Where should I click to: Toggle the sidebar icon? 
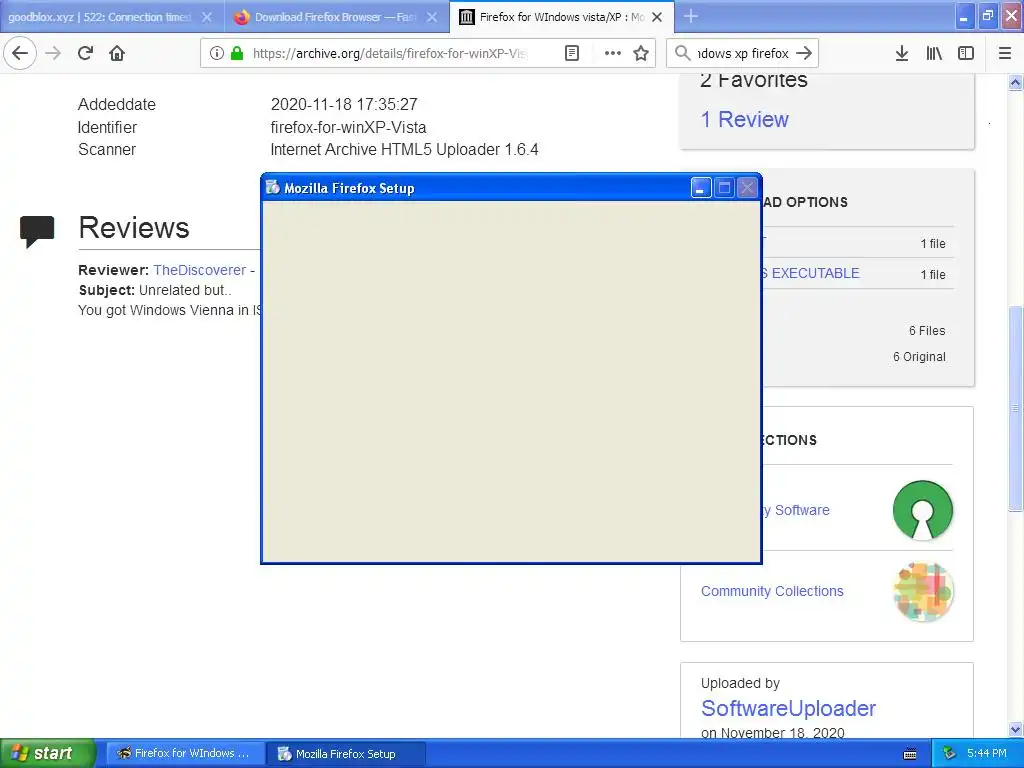point(966,53)
